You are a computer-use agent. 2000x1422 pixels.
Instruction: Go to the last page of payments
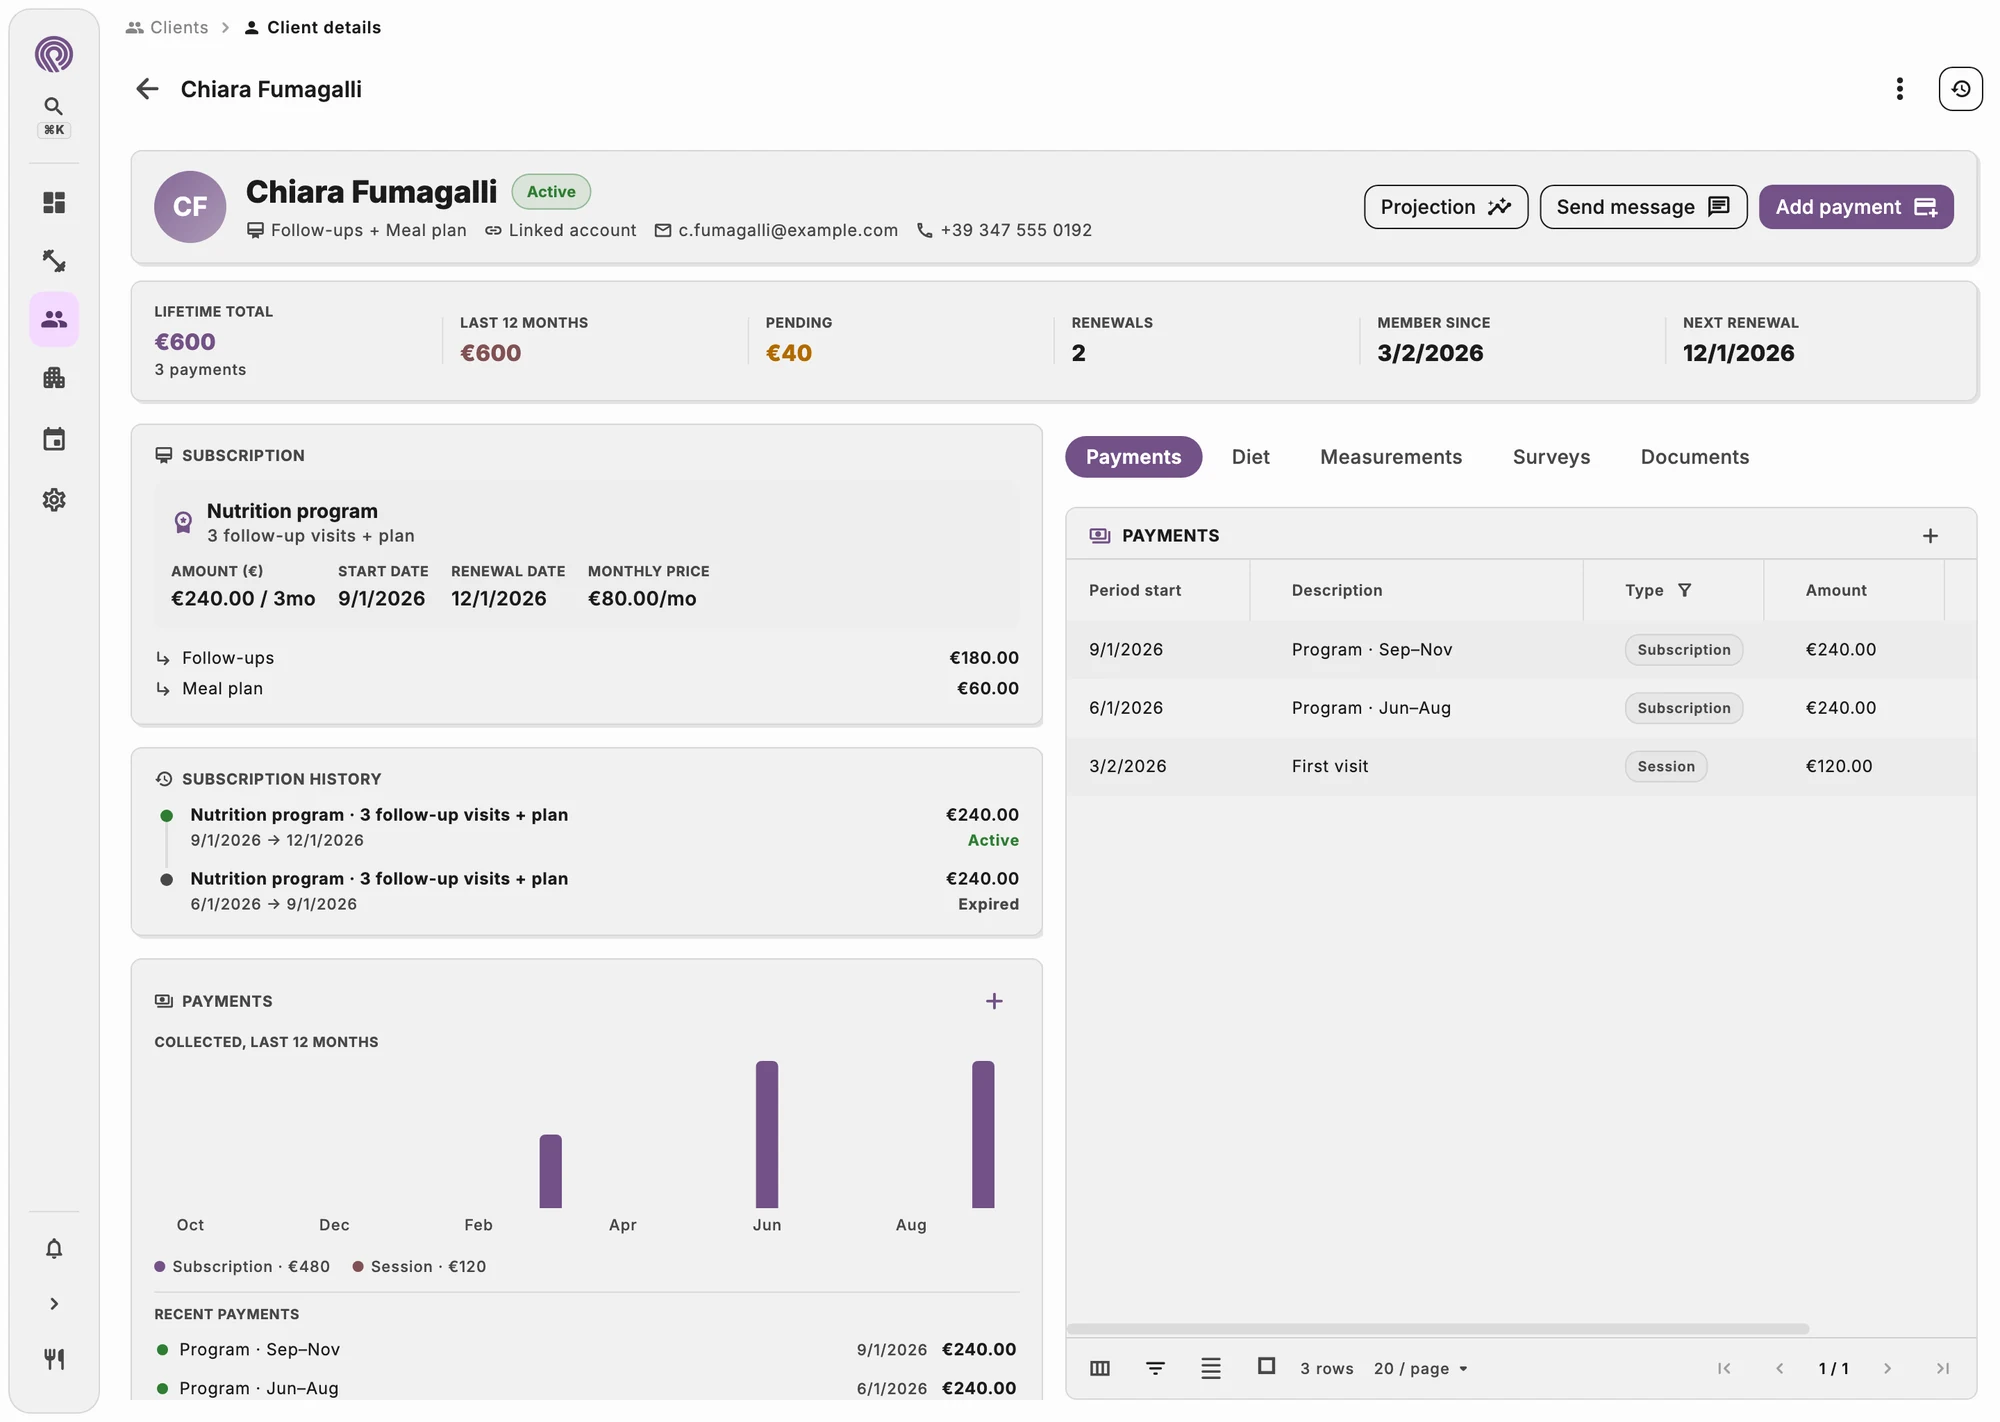[1943, 1369]
